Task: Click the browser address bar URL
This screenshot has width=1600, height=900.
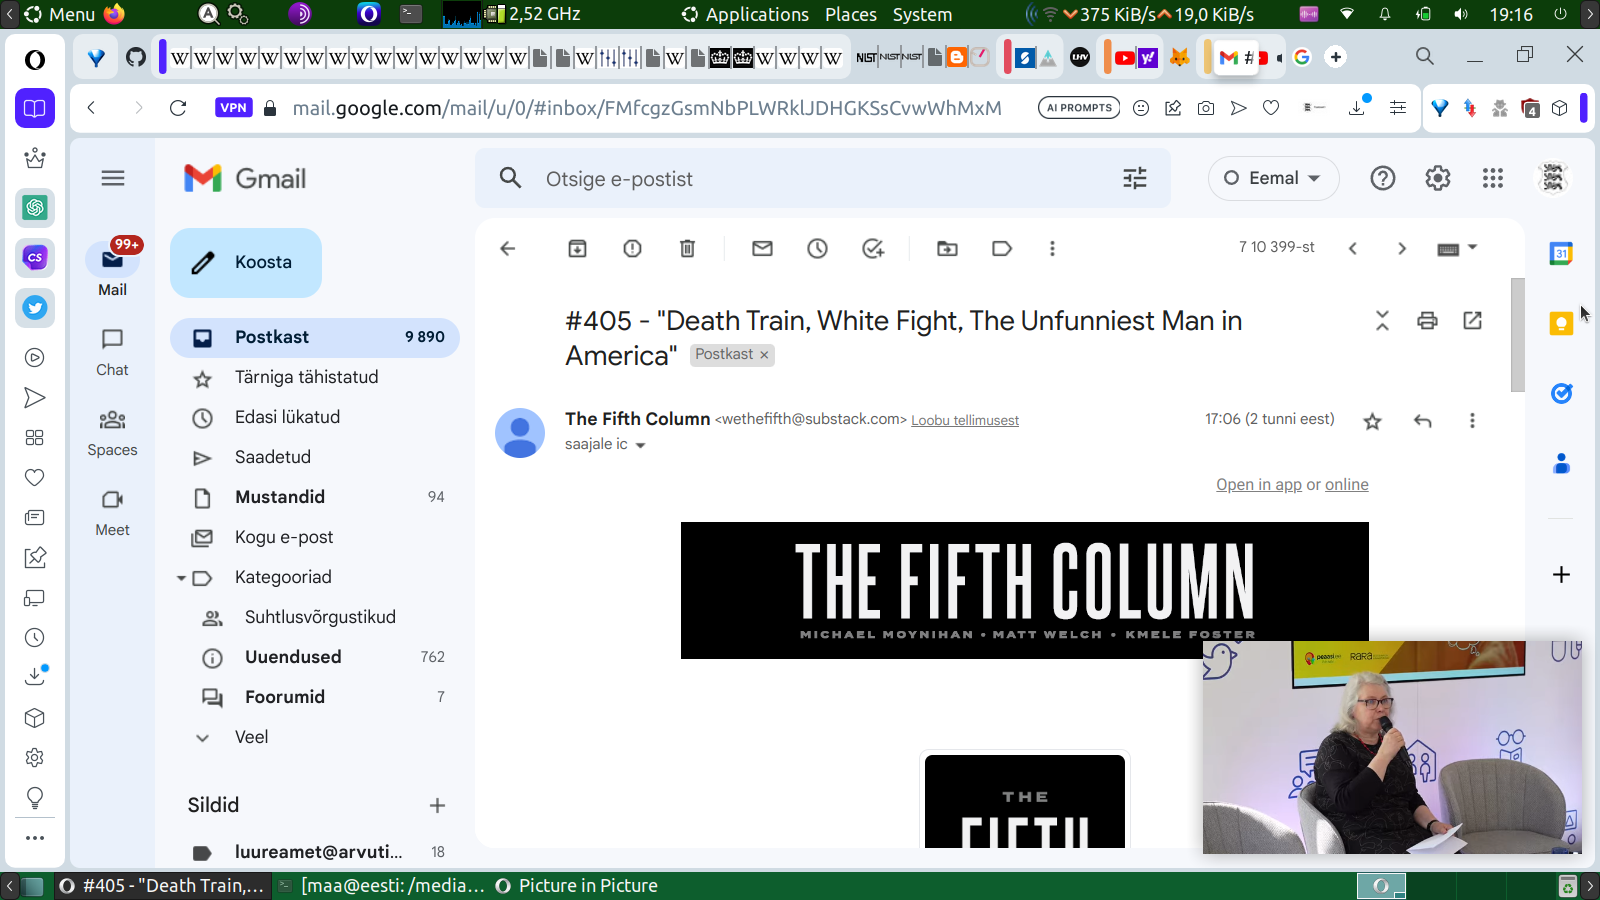Action: 647,108
